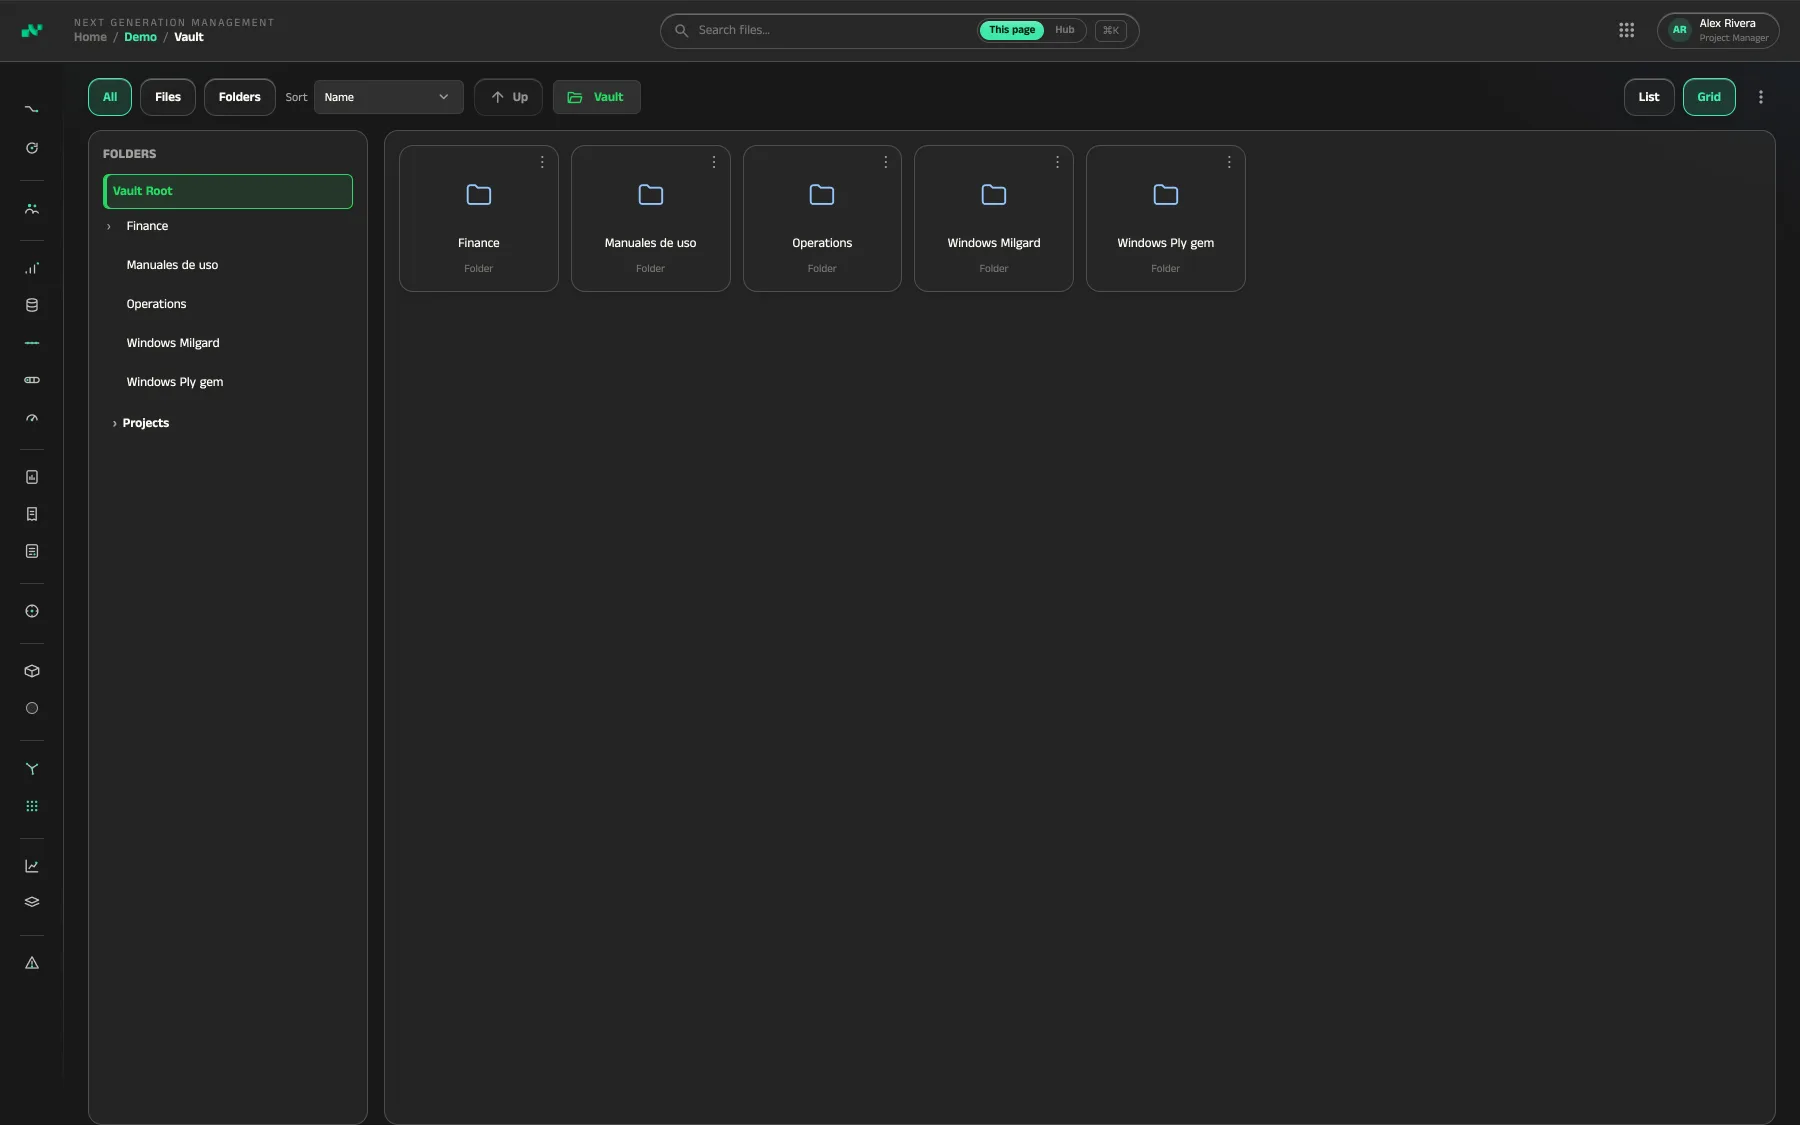Click the 3D cube icon in the sidebar
The height and width of the screenshot is (1125, 1800).
tap(32, 671)
